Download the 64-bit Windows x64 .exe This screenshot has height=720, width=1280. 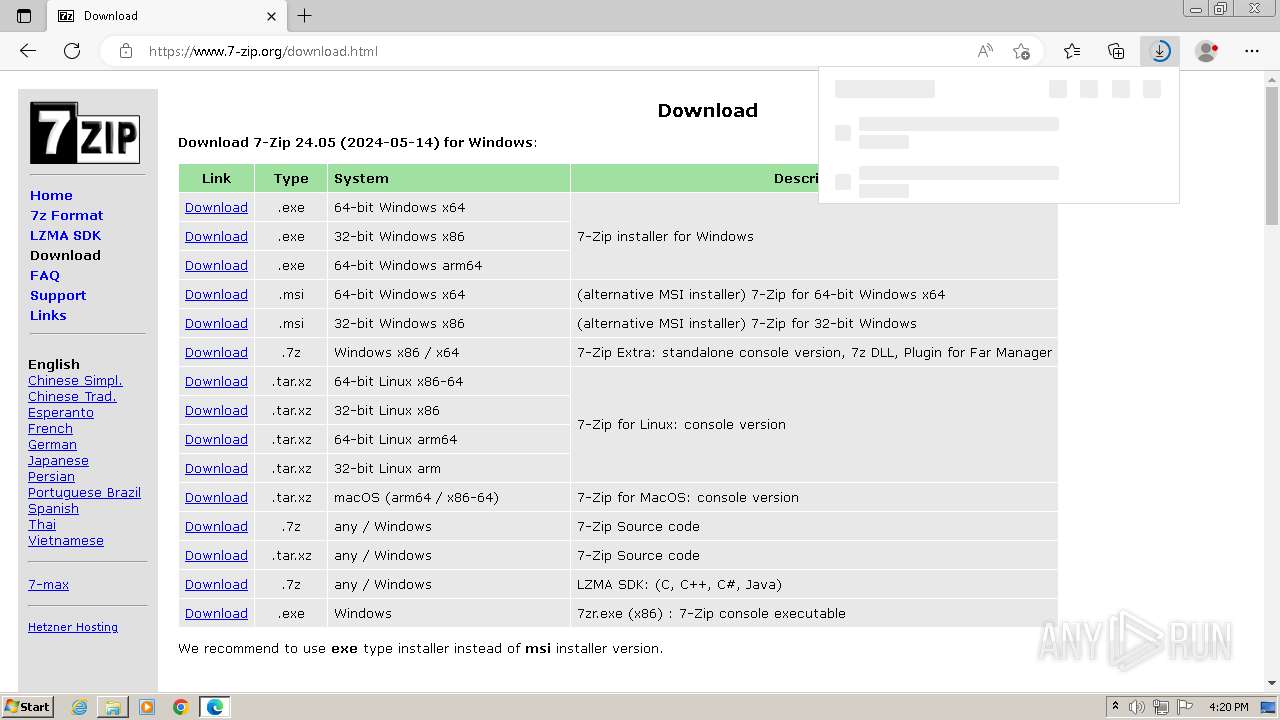[216, 207]
